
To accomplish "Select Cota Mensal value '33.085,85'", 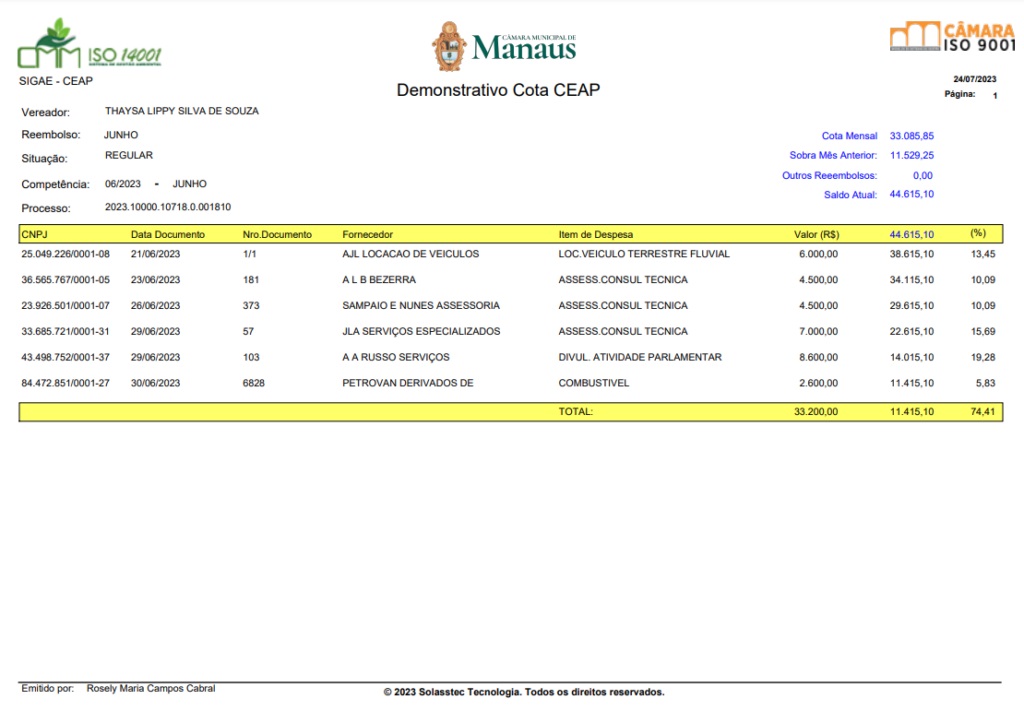I will [912, 136].
